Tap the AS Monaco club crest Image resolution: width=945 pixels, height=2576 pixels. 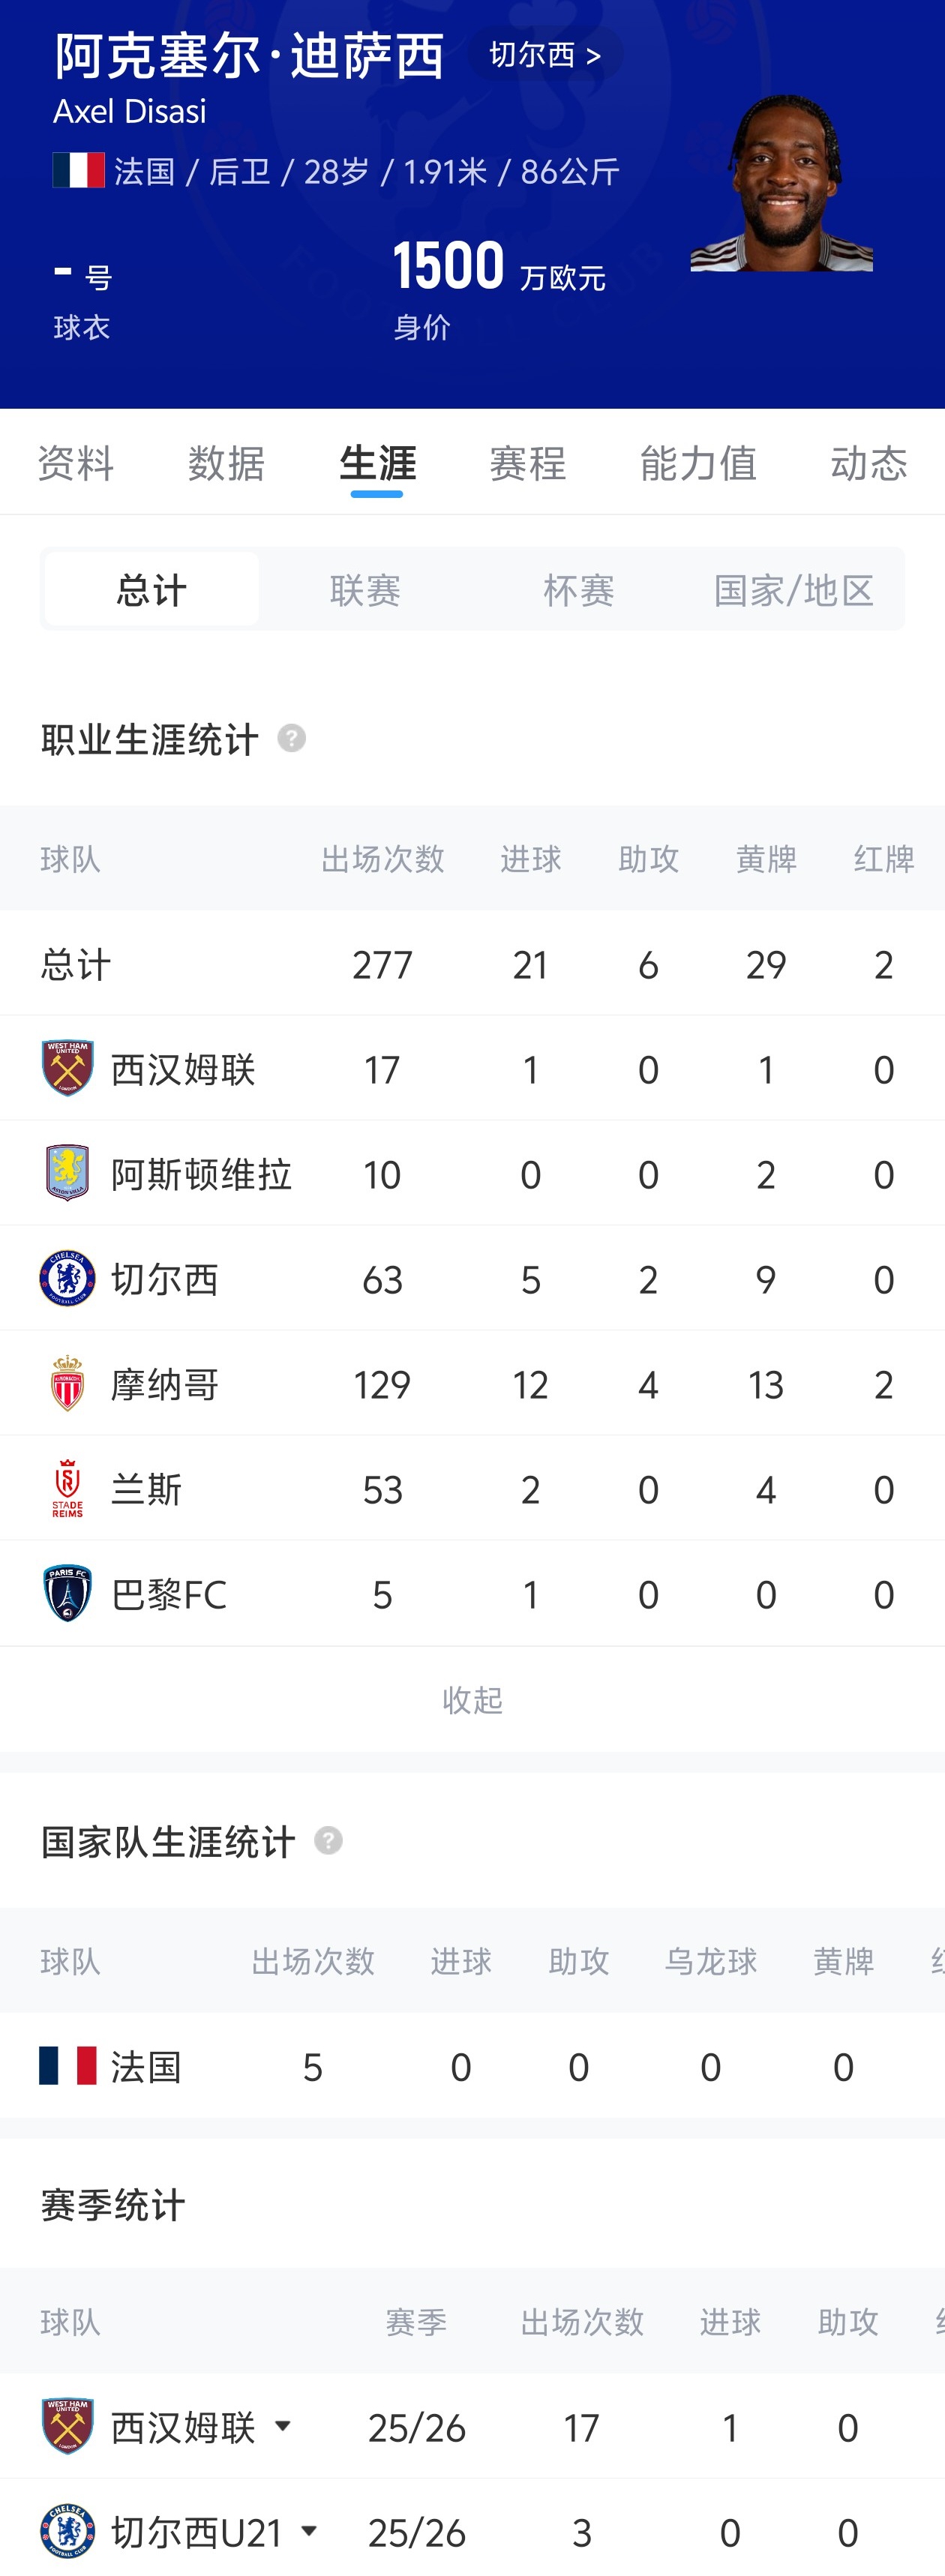[x=67, y=1383]
